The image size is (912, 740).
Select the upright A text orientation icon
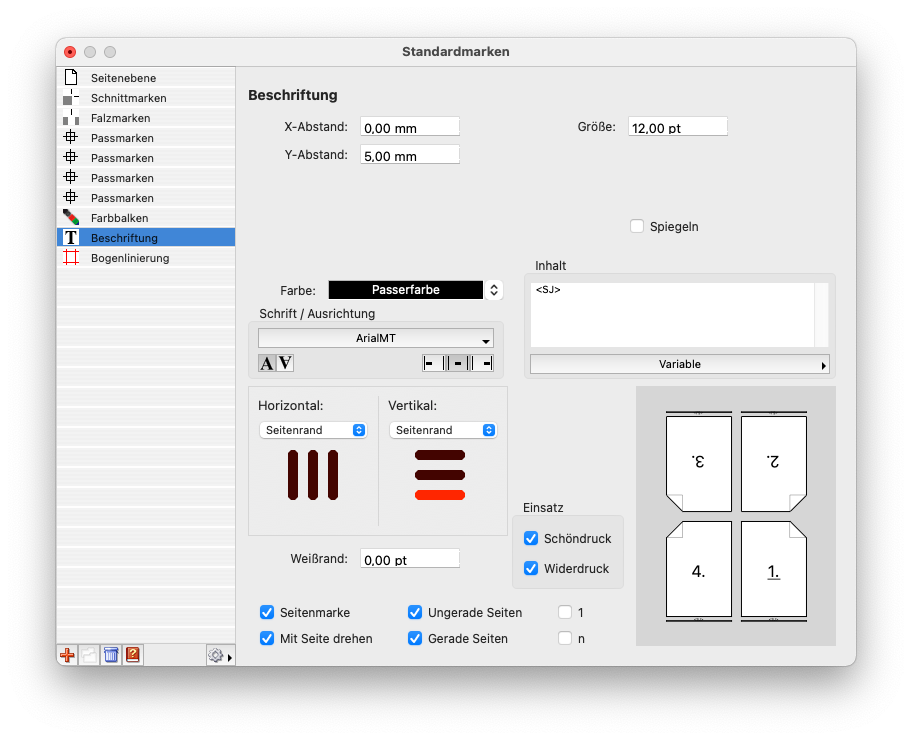(x=266, y=363)
